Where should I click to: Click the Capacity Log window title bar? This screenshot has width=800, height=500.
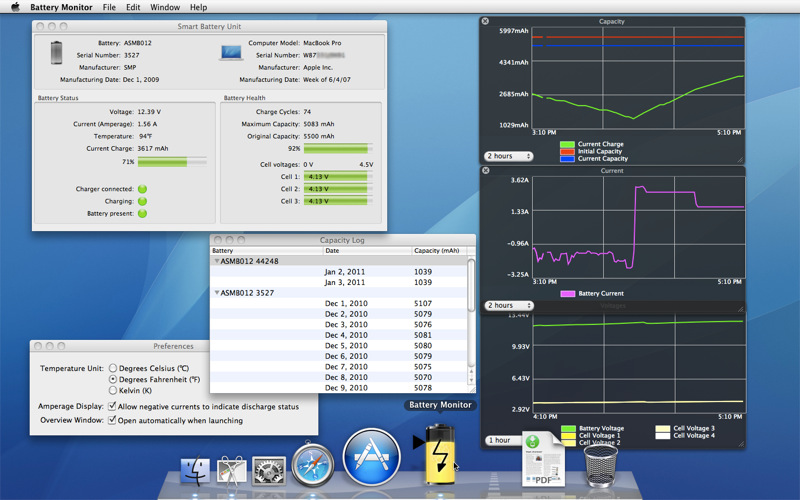point(342,240)
